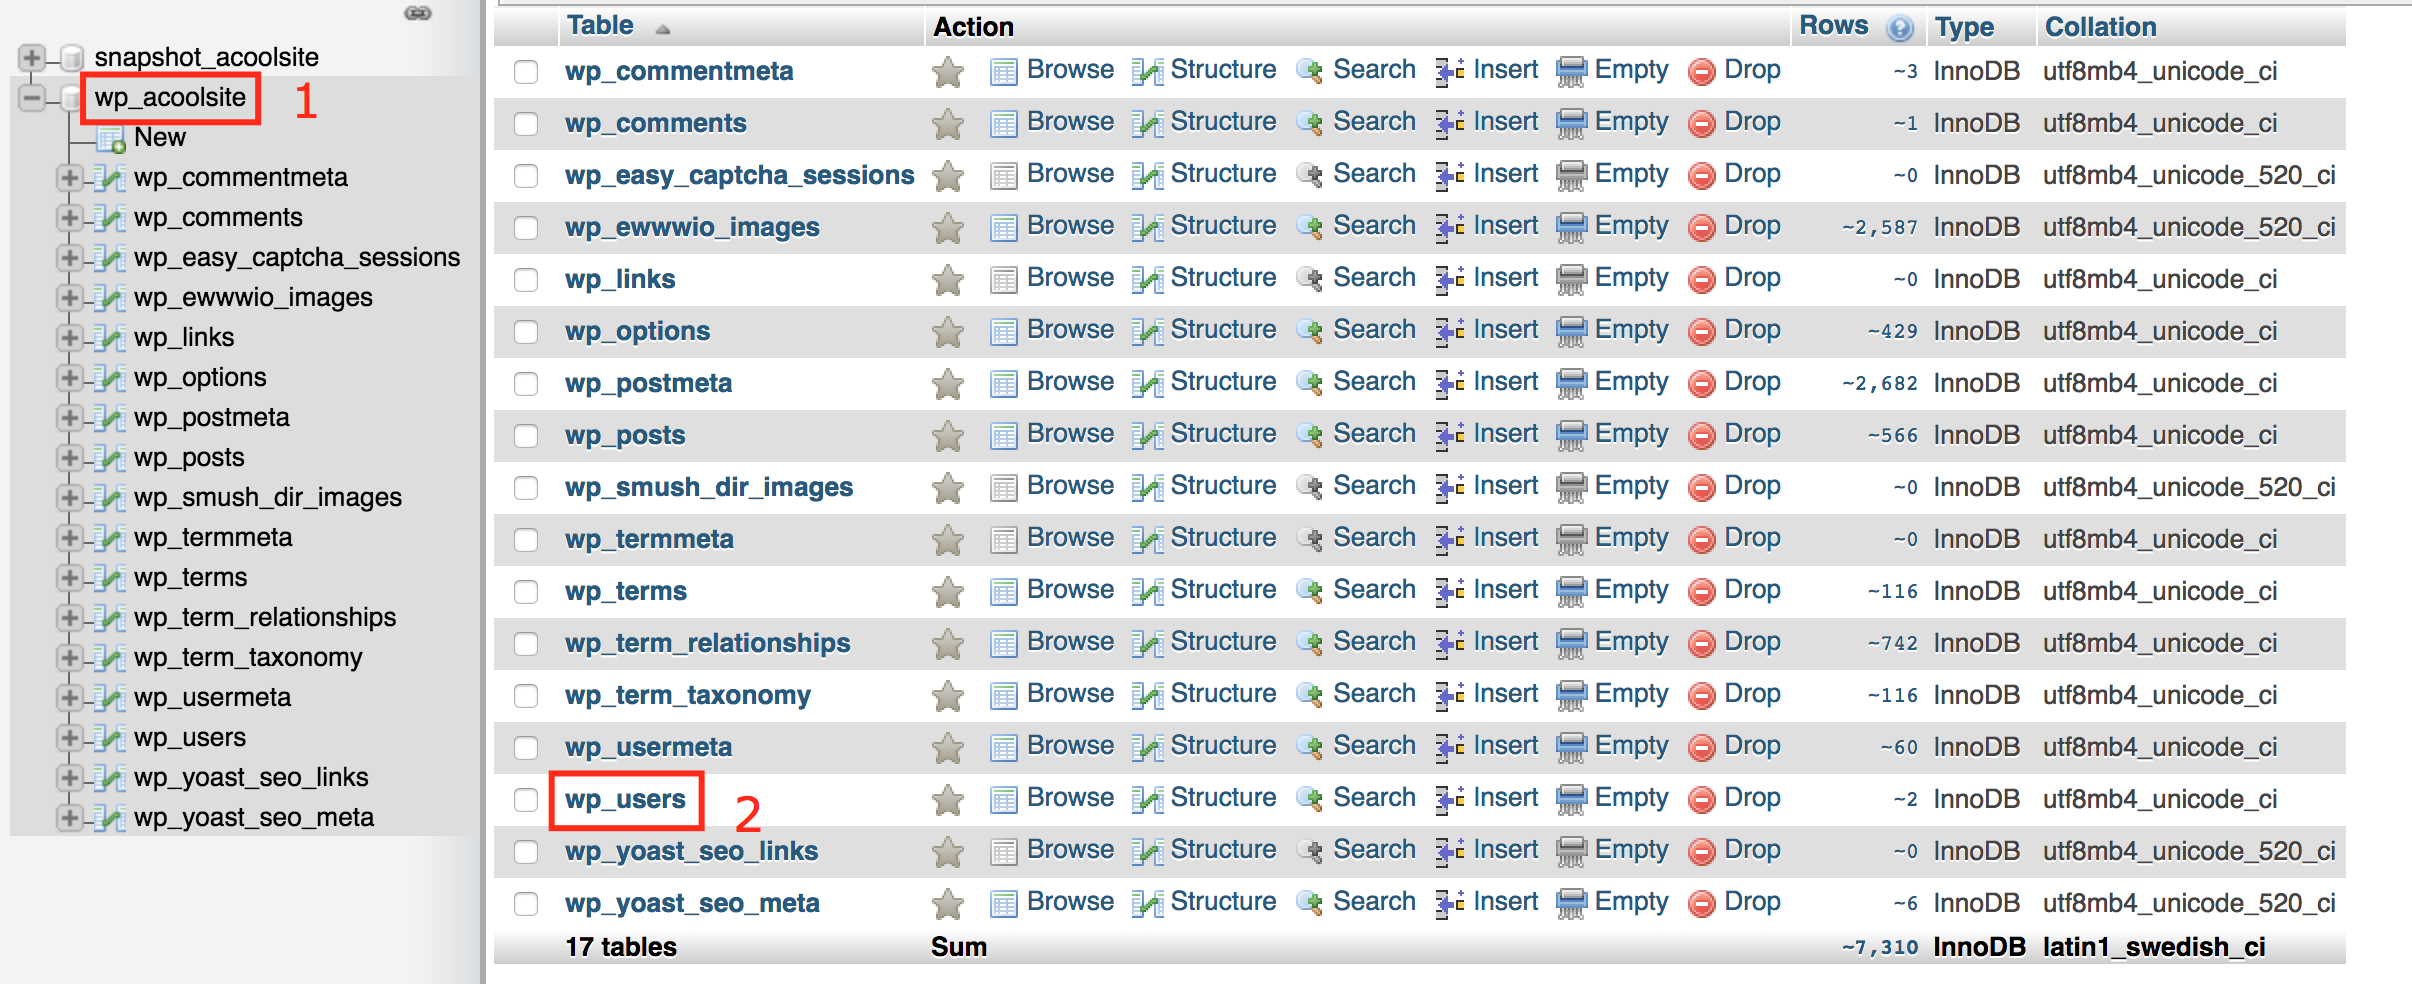Select the wp_comments row checkbox
This screenshot has height=984, width=2412.
coord(526,124)
